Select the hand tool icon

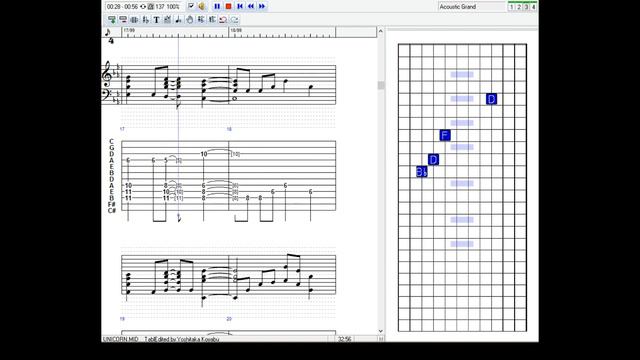[x=190, y=19]
